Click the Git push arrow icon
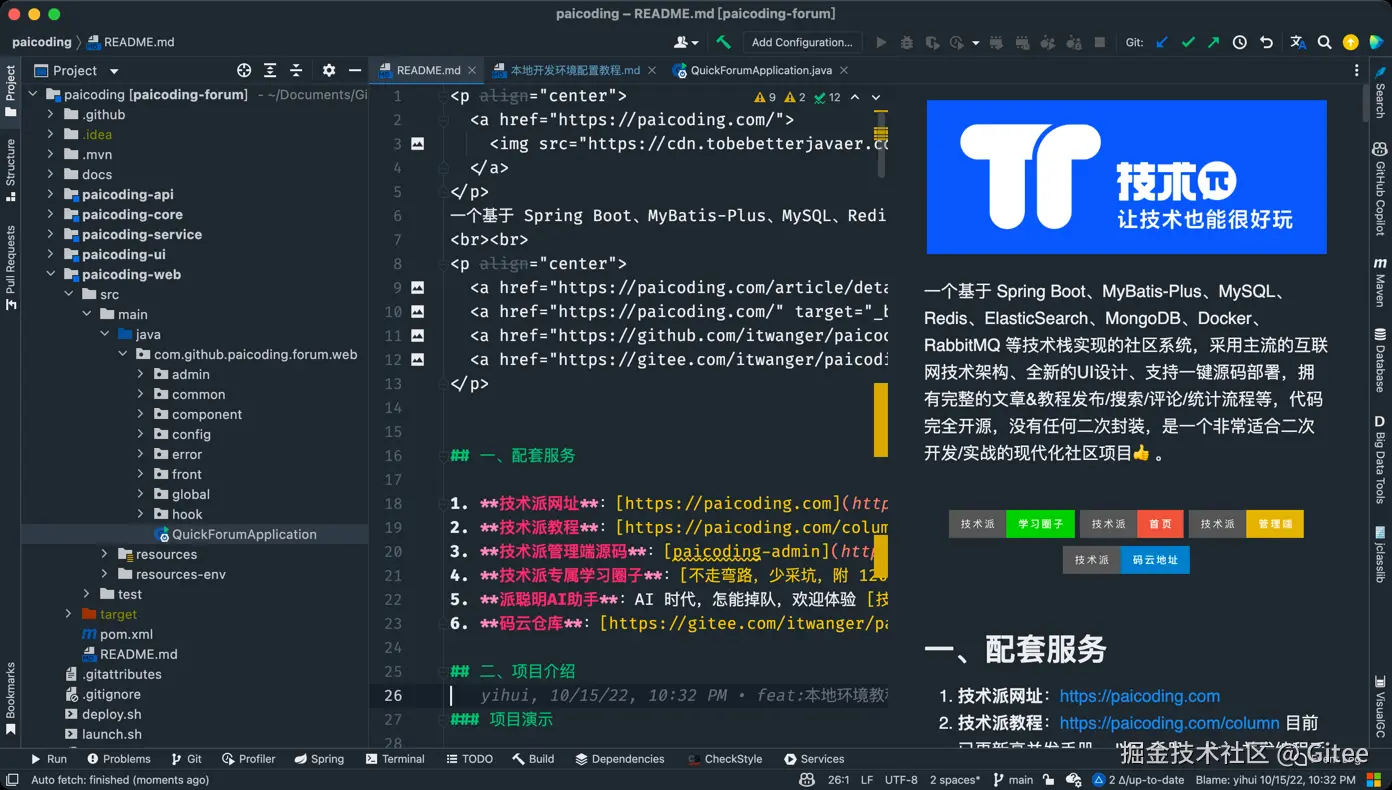The image size is (1392, 790). click(x=1213, y=42)
